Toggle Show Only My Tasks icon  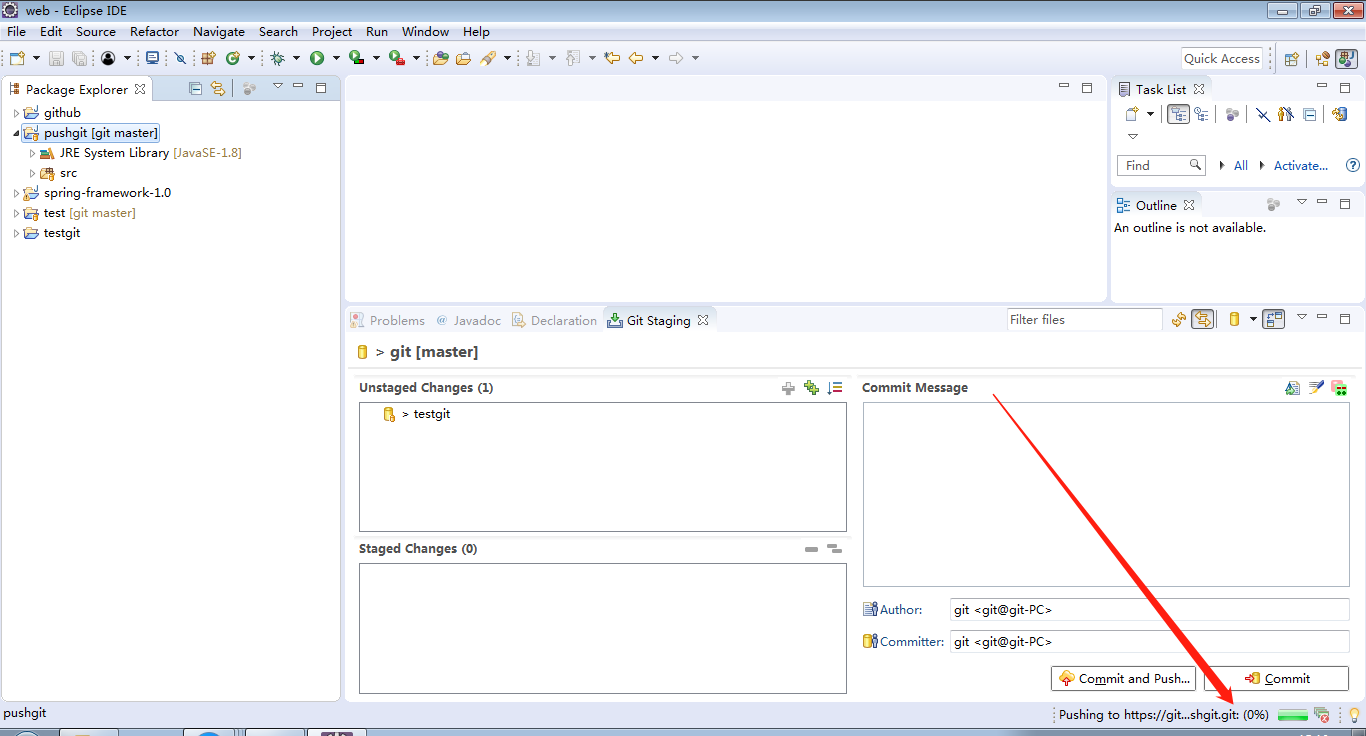1286,114
